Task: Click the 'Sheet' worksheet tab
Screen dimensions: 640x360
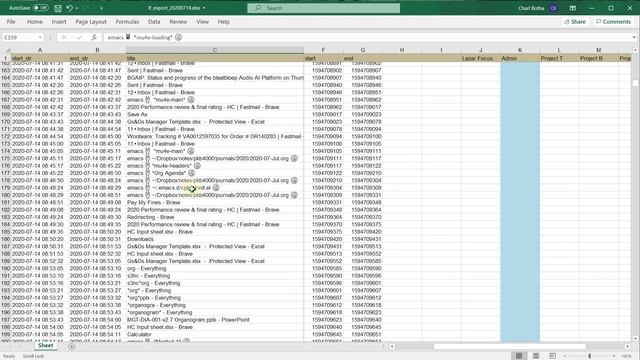Action: click(x=46, y=346)
